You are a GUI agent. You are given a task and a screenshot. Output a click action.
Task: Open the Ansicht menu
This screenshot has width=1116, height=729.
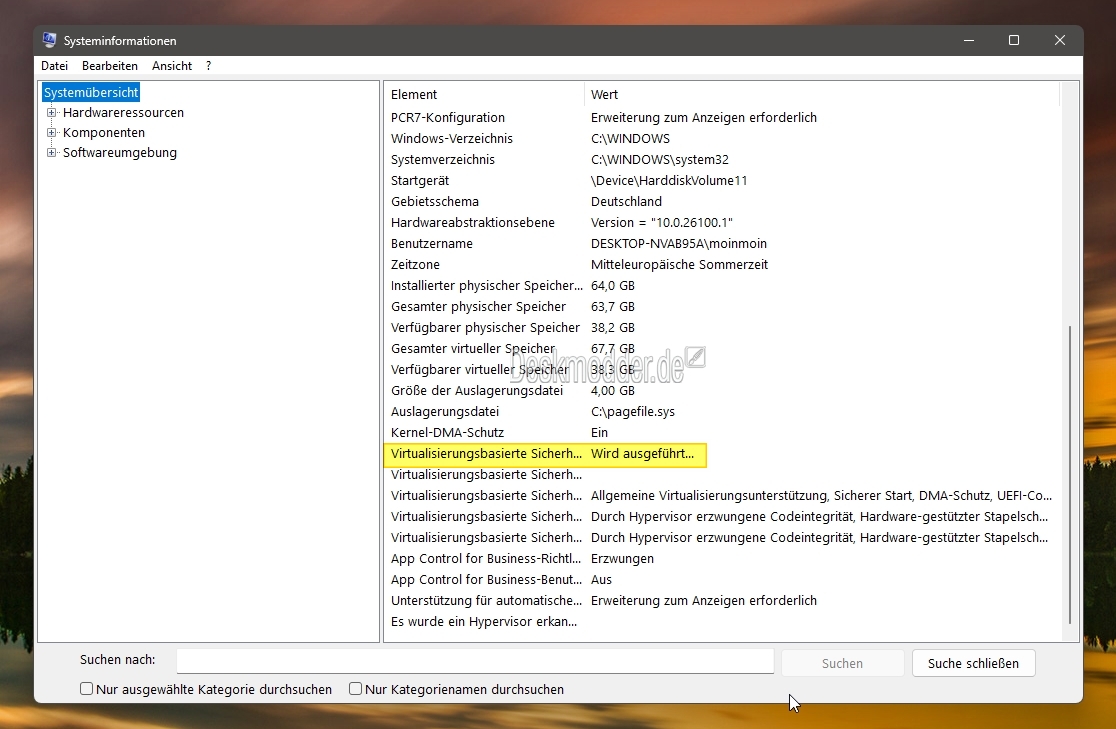click(x=172, y=65)
